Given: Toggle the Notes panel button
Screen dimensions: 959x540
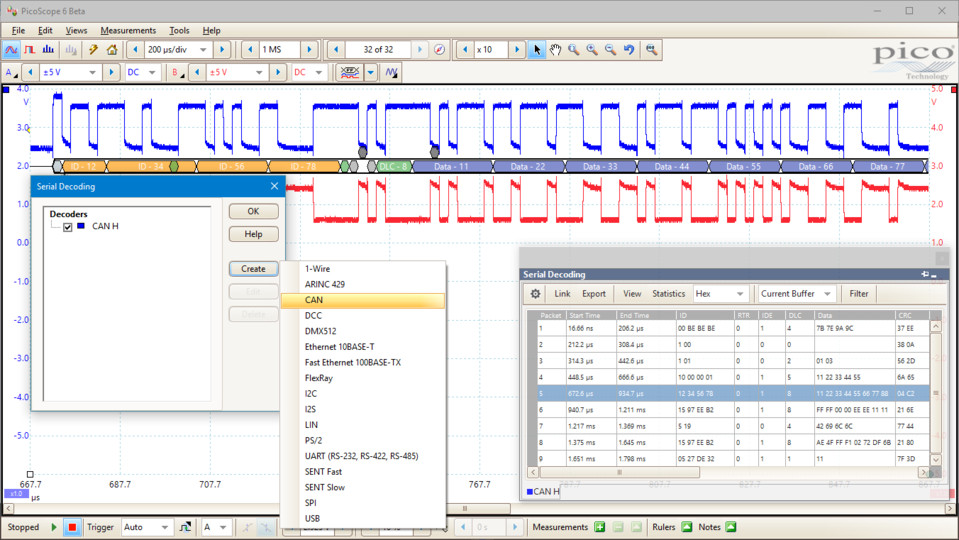Looking at the screenshot, I should [x=730, y=527].
